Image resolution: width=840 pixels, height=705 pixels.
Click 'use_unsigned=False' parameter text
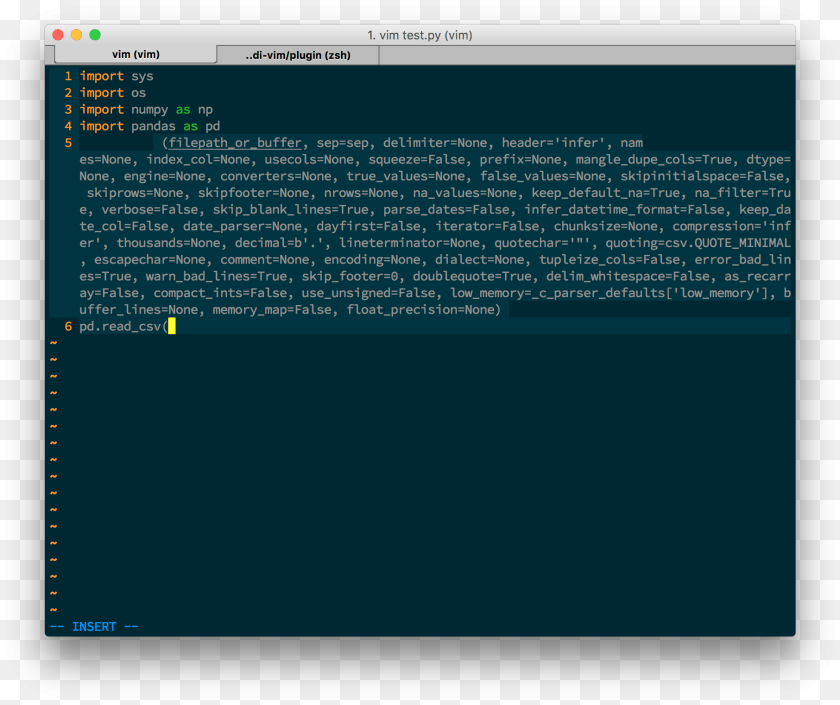368,293
